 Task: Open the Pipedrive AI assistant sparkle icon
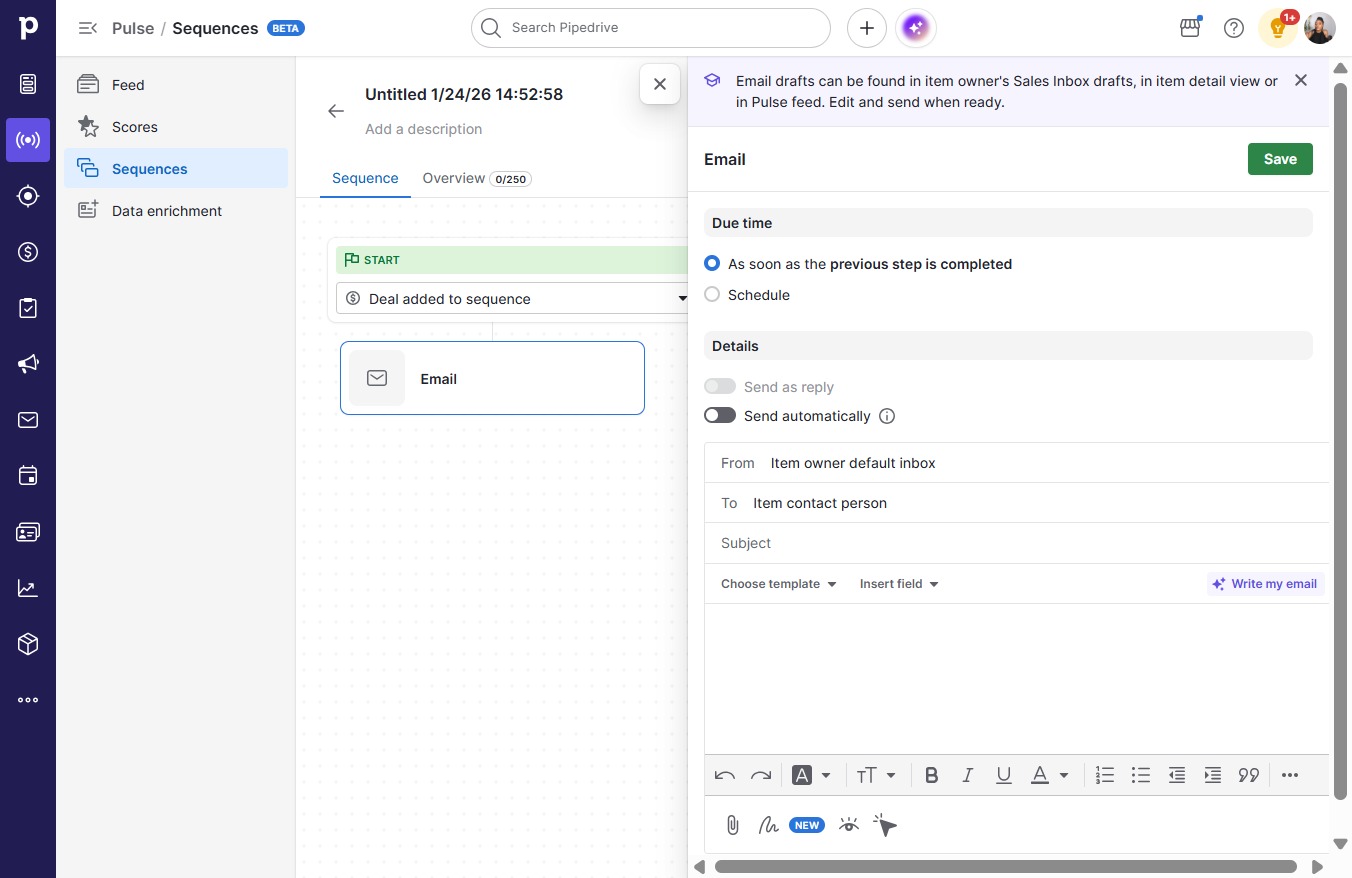click(917, 28)
